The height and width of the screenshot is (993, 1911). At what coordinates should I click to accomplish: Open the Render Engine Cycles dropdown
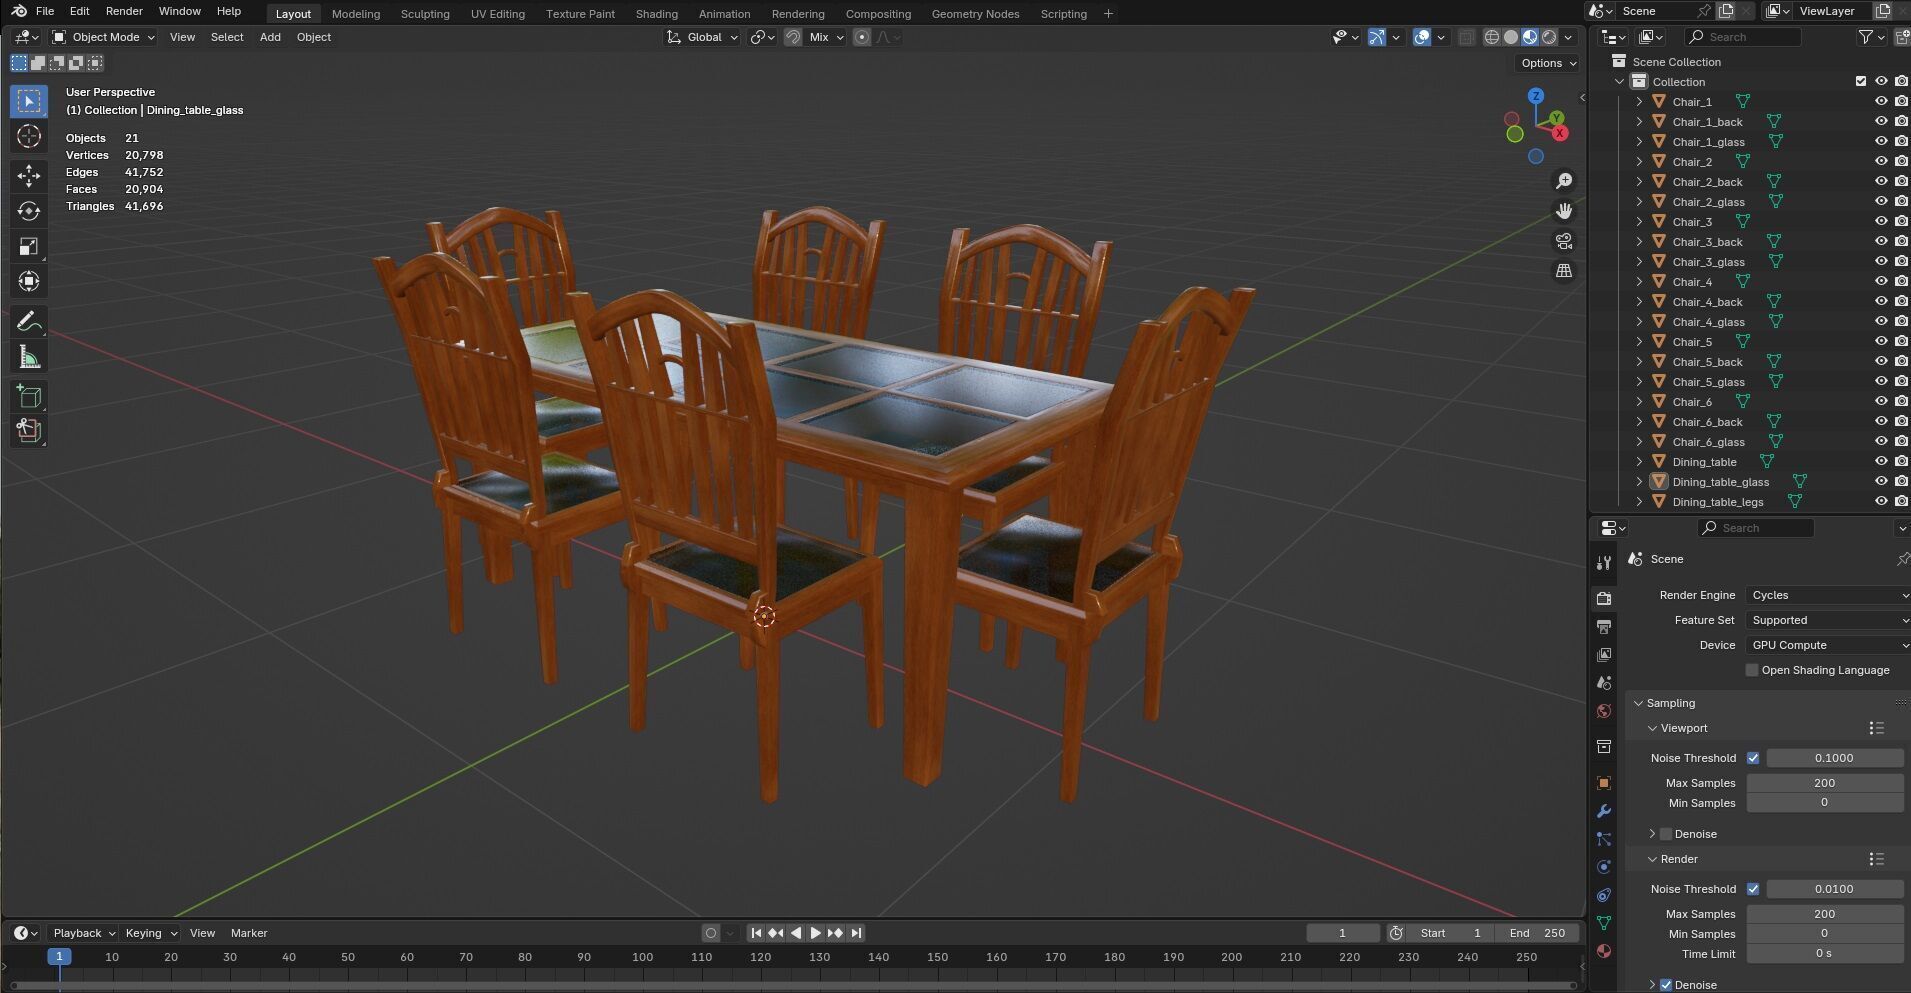(1828, 595)
